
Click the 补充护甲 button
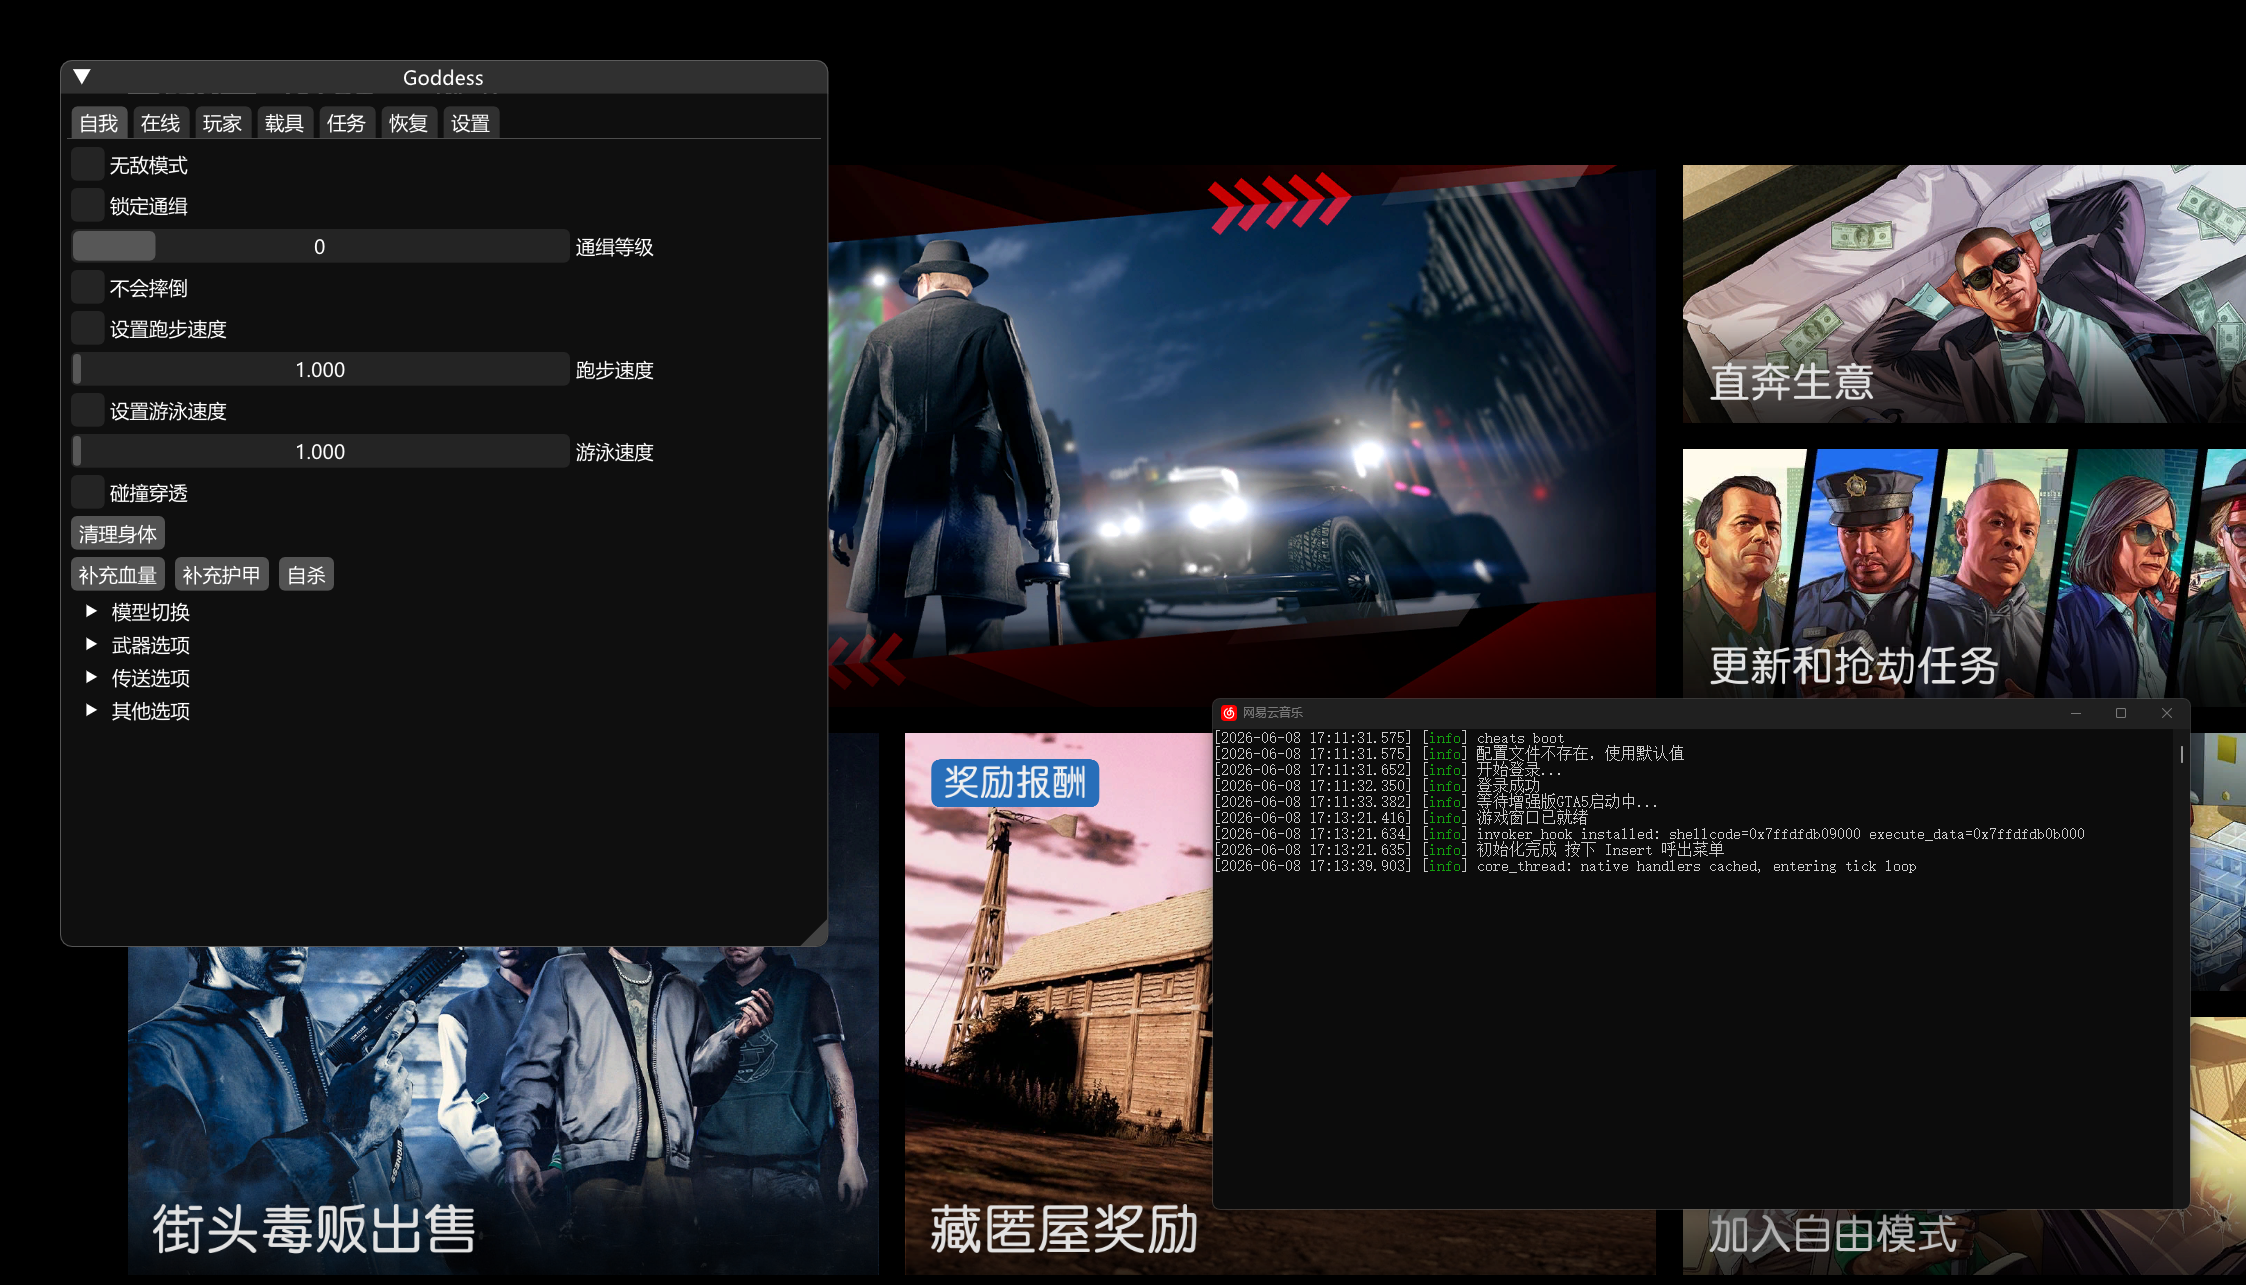pyautogui.click(x=221, y=575)
